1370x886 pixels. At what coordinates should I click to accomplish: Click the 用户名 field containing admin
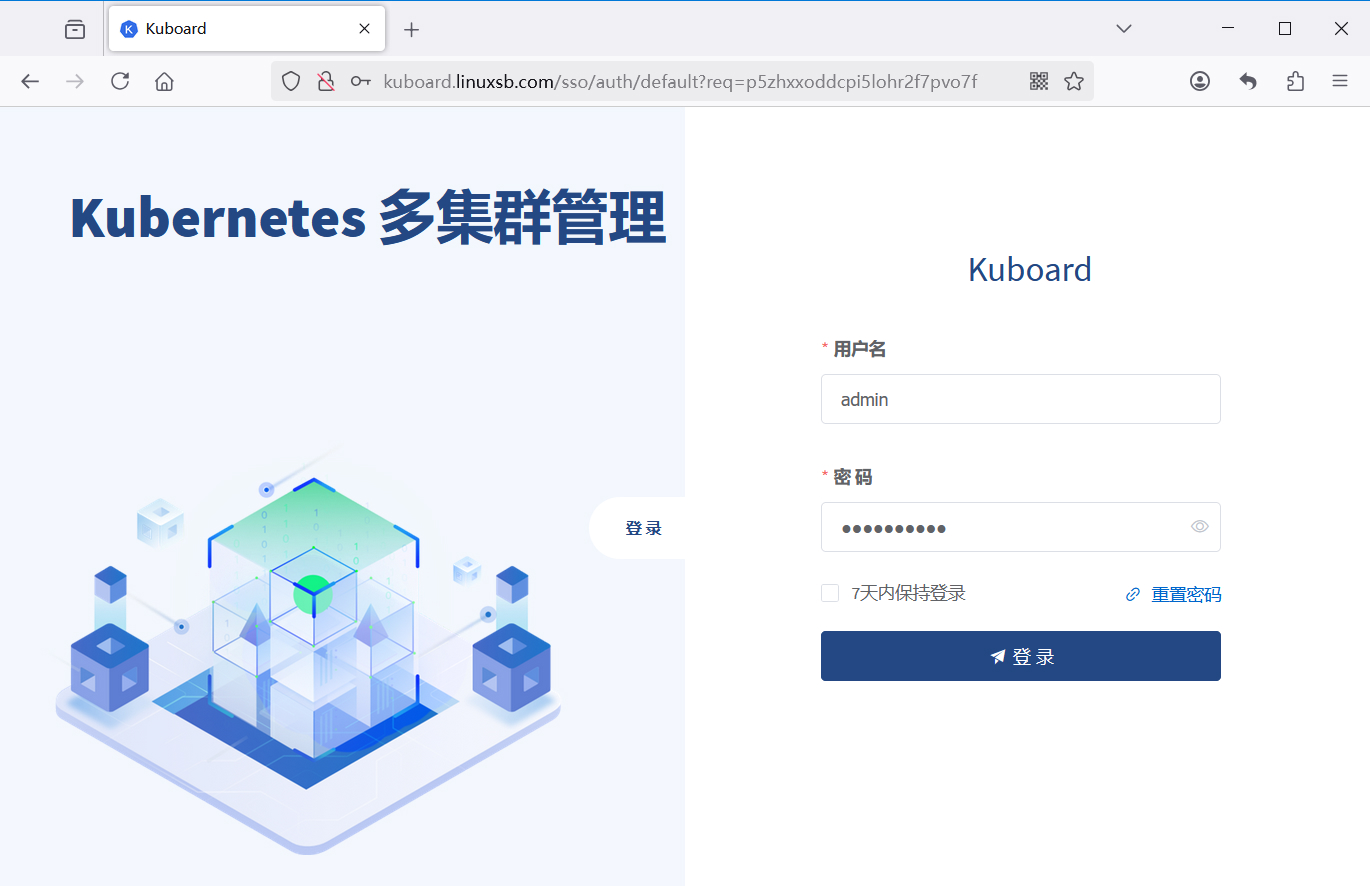[1020, 399]
